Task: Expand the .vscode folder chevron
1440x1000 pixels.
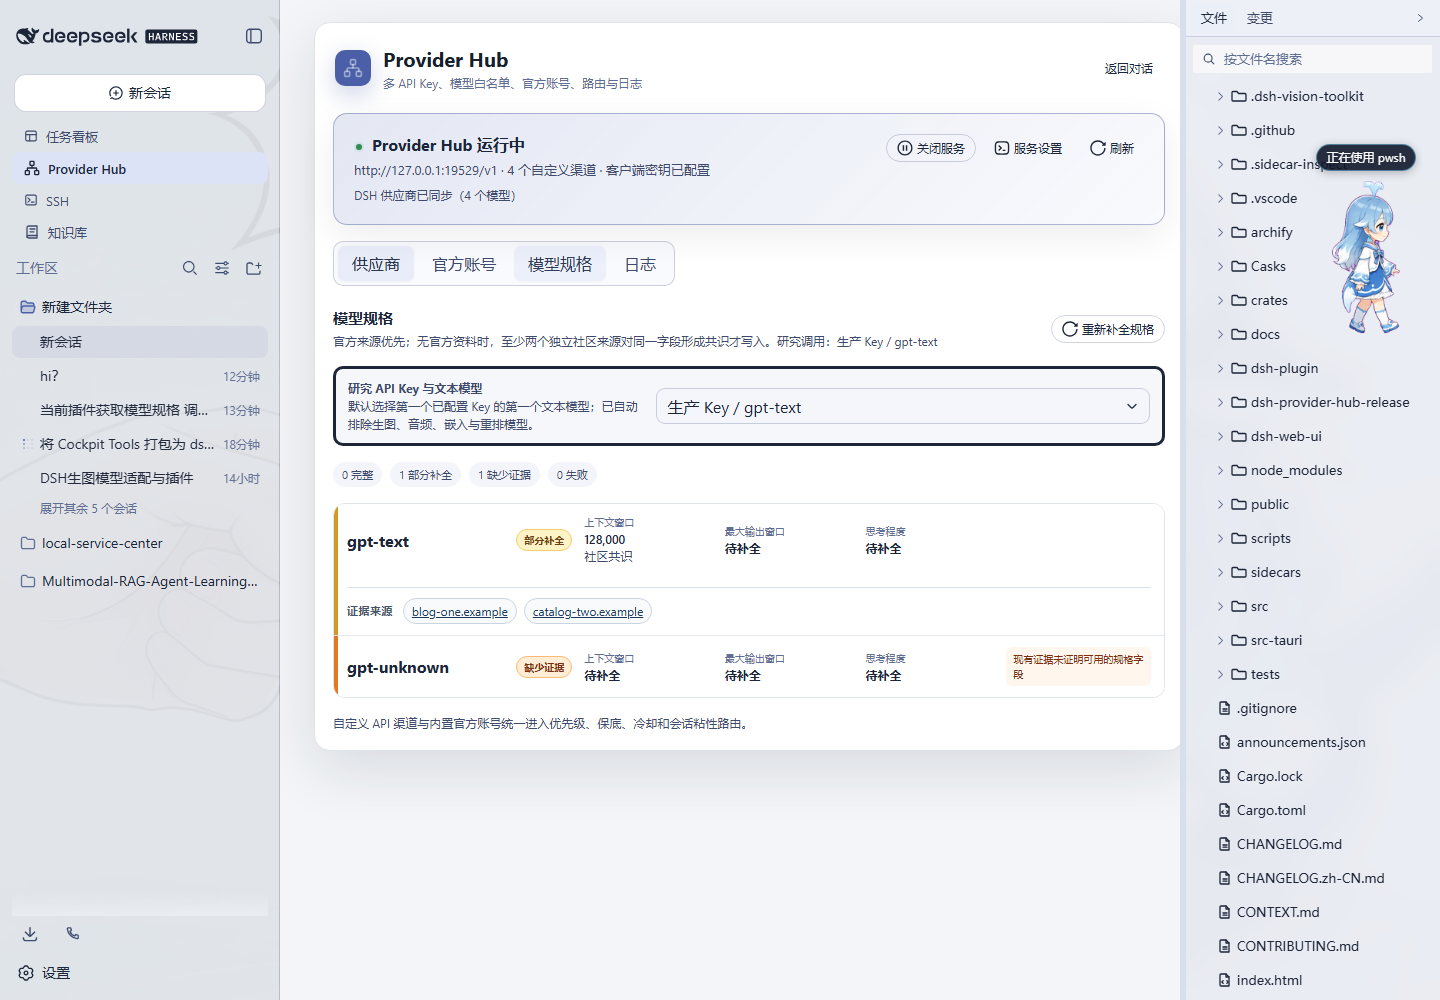Action: point(1220,198)
